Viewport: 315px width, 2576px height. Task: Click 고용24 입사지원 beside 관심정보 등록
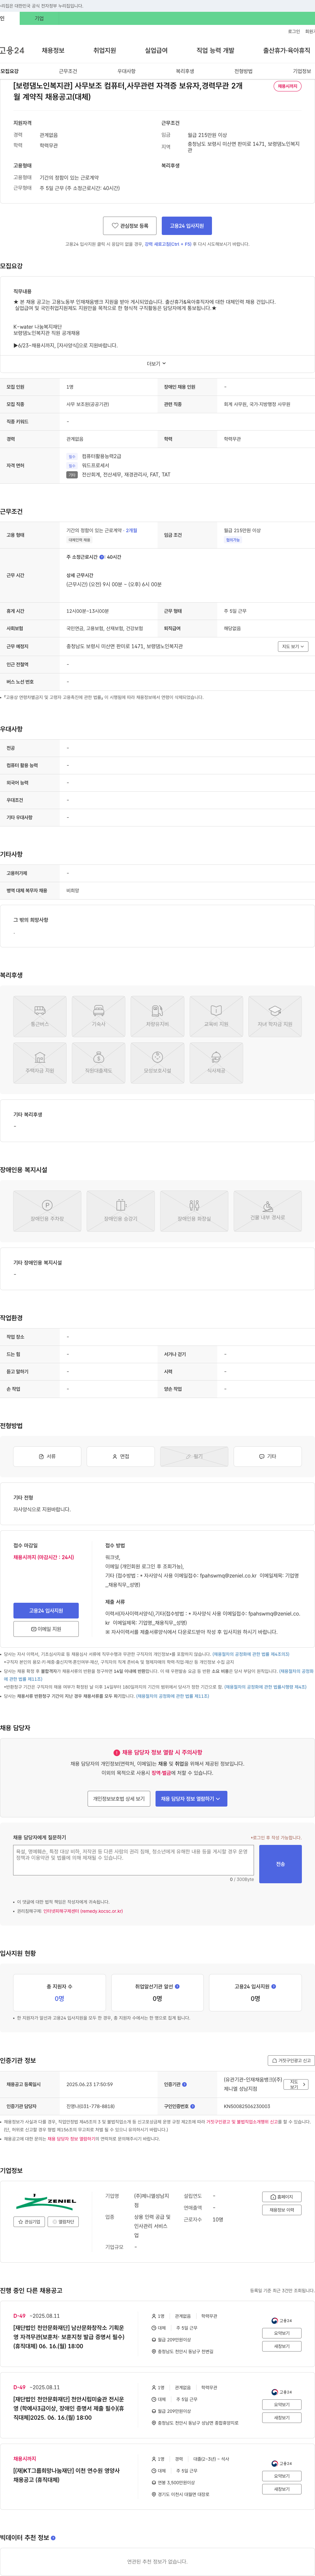coord(187,226)
